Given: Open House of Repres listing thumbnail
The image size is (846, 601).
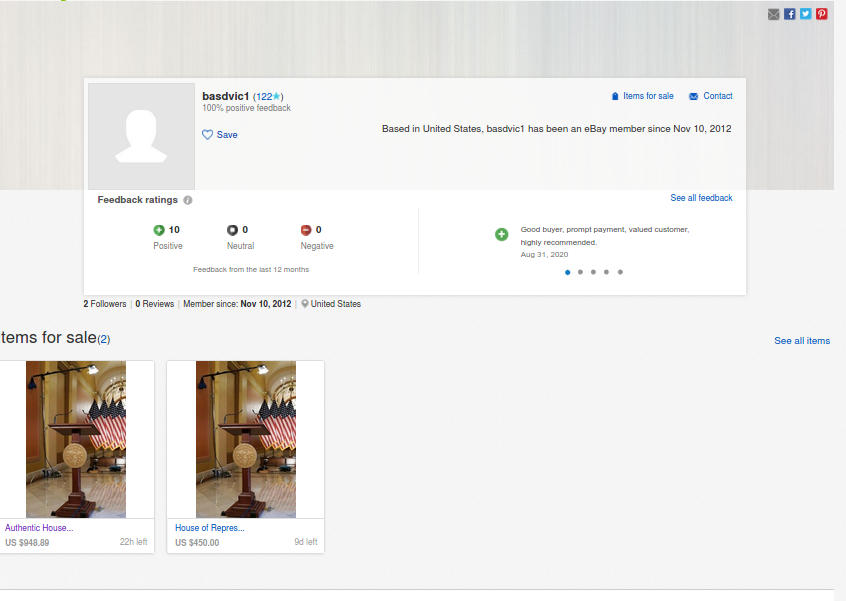Looking at the screenshot, I should click(245, 439).
